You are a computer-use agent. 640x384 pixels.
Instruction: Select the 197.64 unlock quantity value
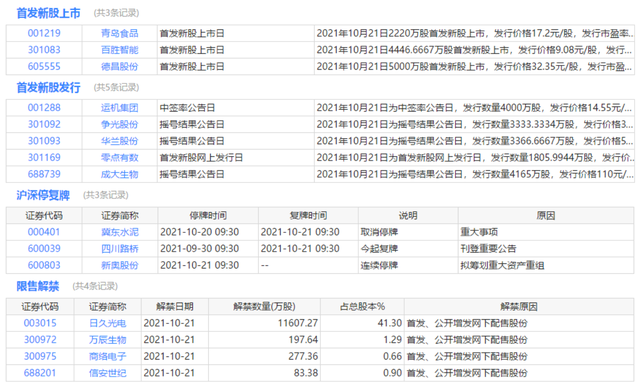pos(303,340)
